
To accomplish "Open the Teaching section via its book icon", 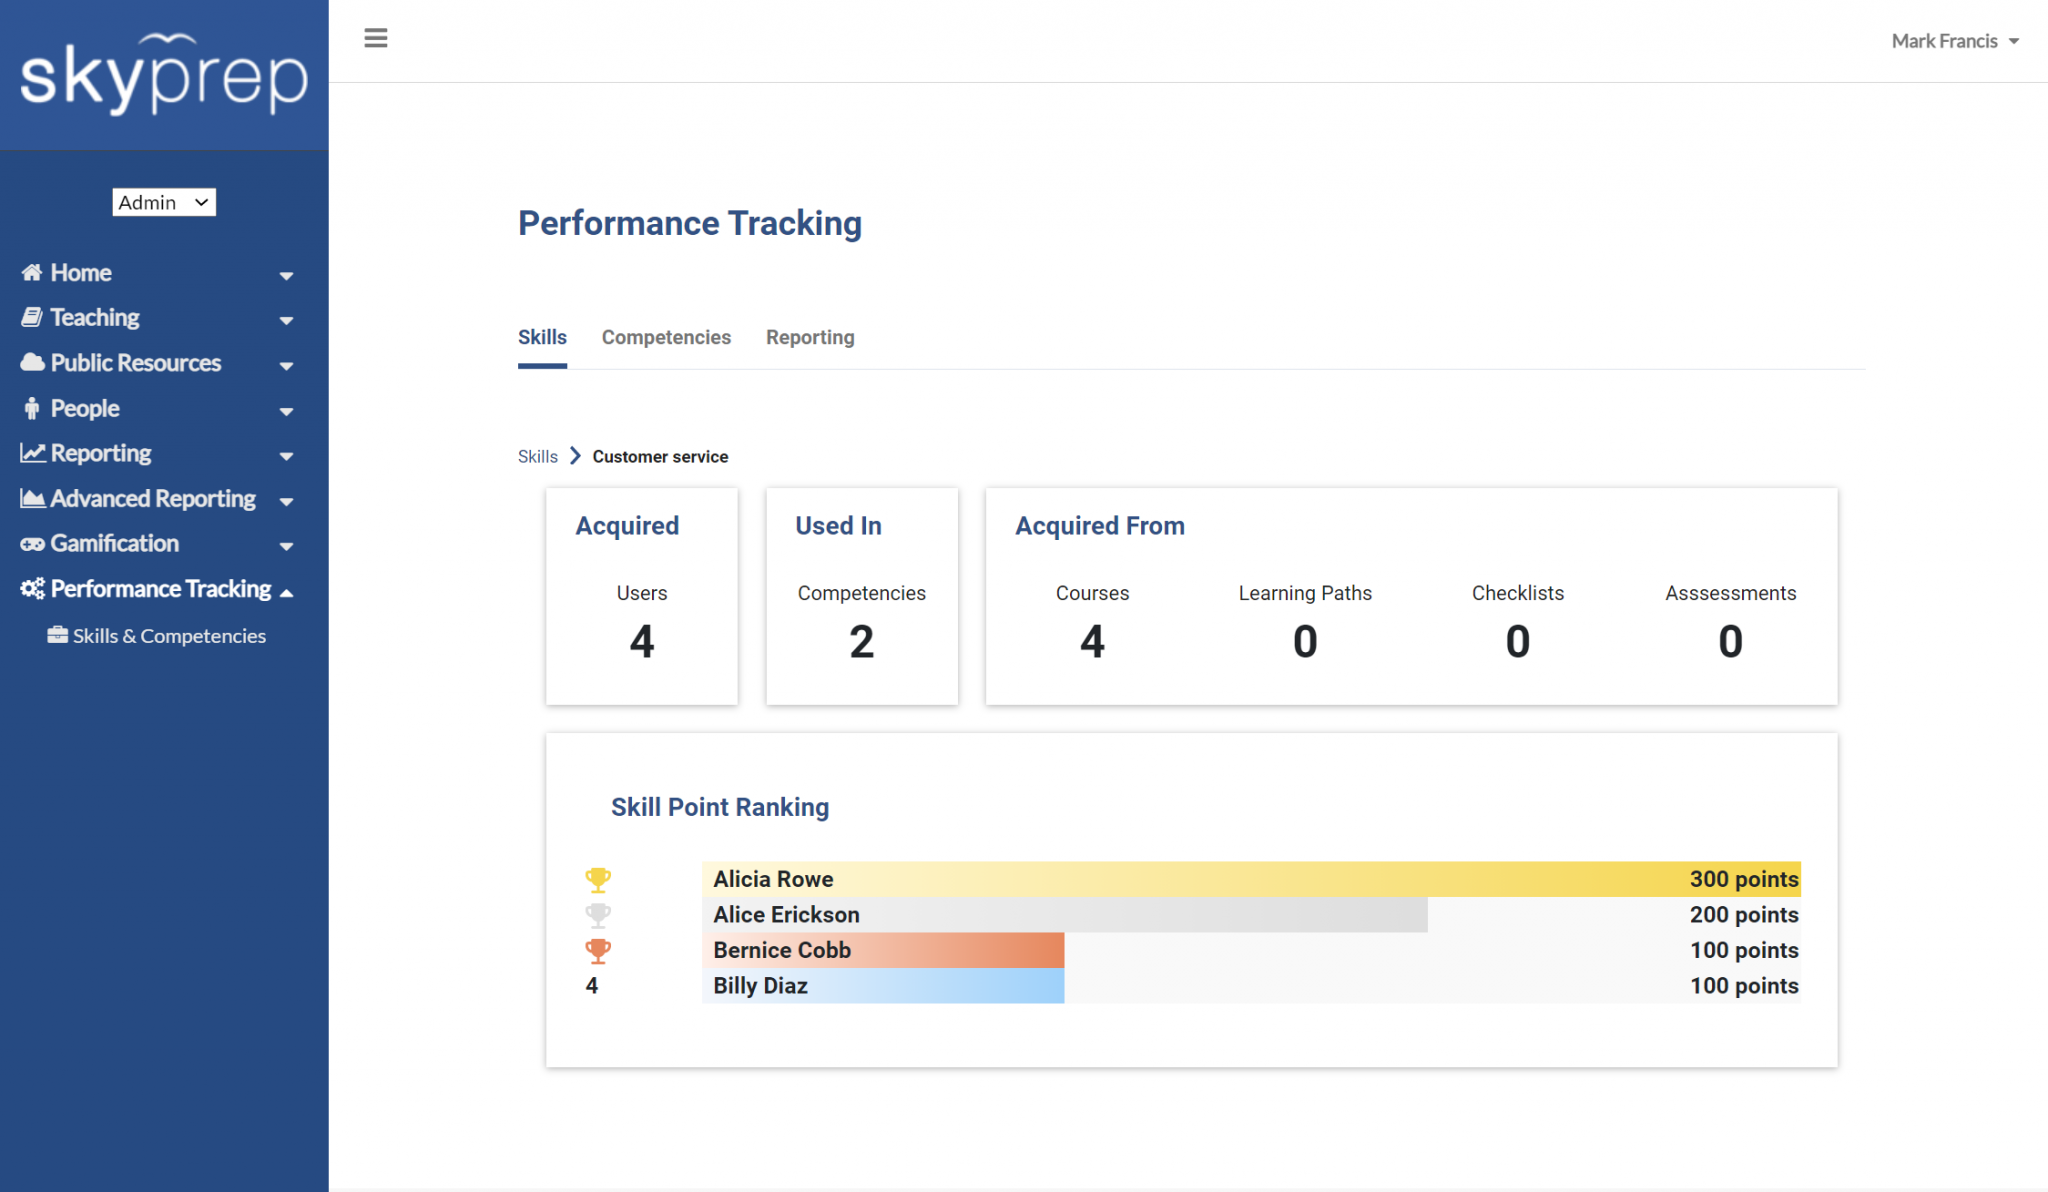I will click(x=30, y=317).
